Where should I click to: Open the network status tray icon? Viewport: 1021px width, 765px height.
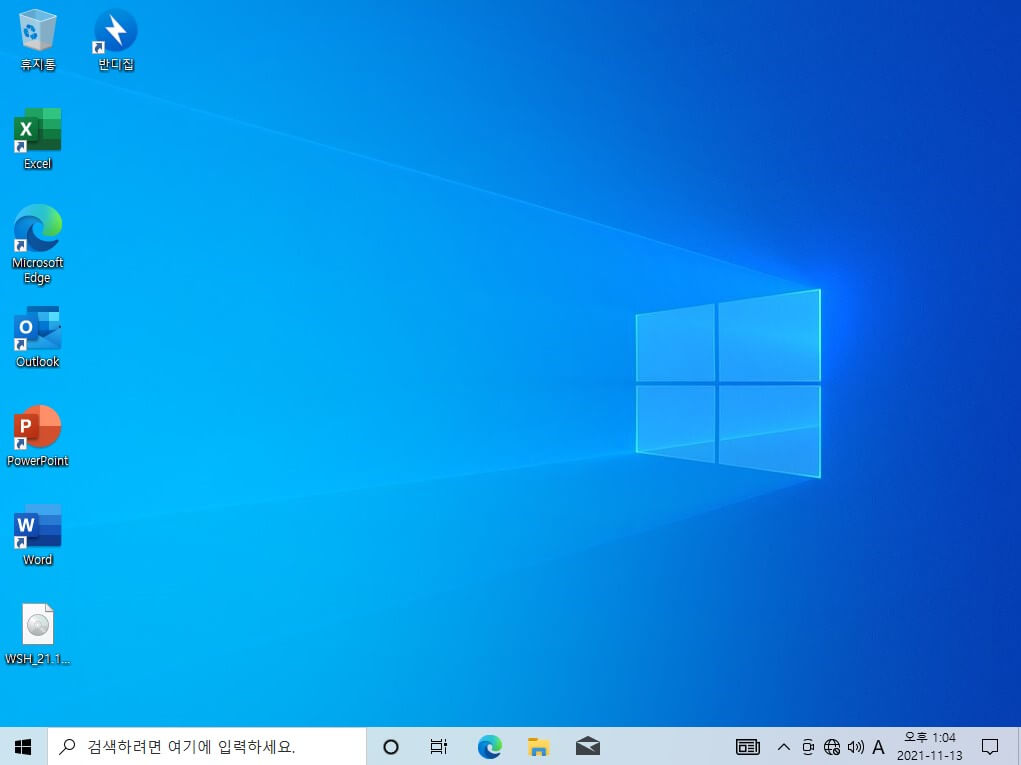pos(832,747)
